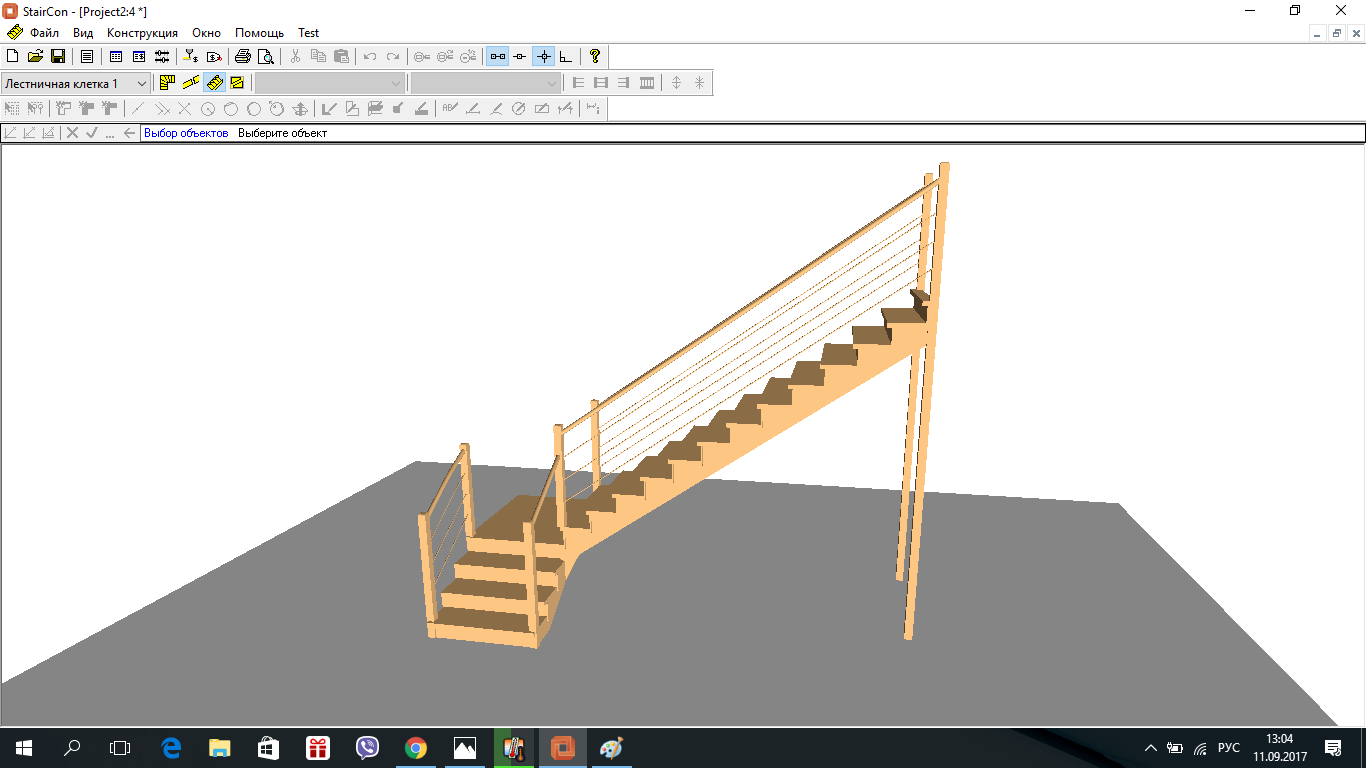Click the align right icon beside the grey dropdowns

624,83
